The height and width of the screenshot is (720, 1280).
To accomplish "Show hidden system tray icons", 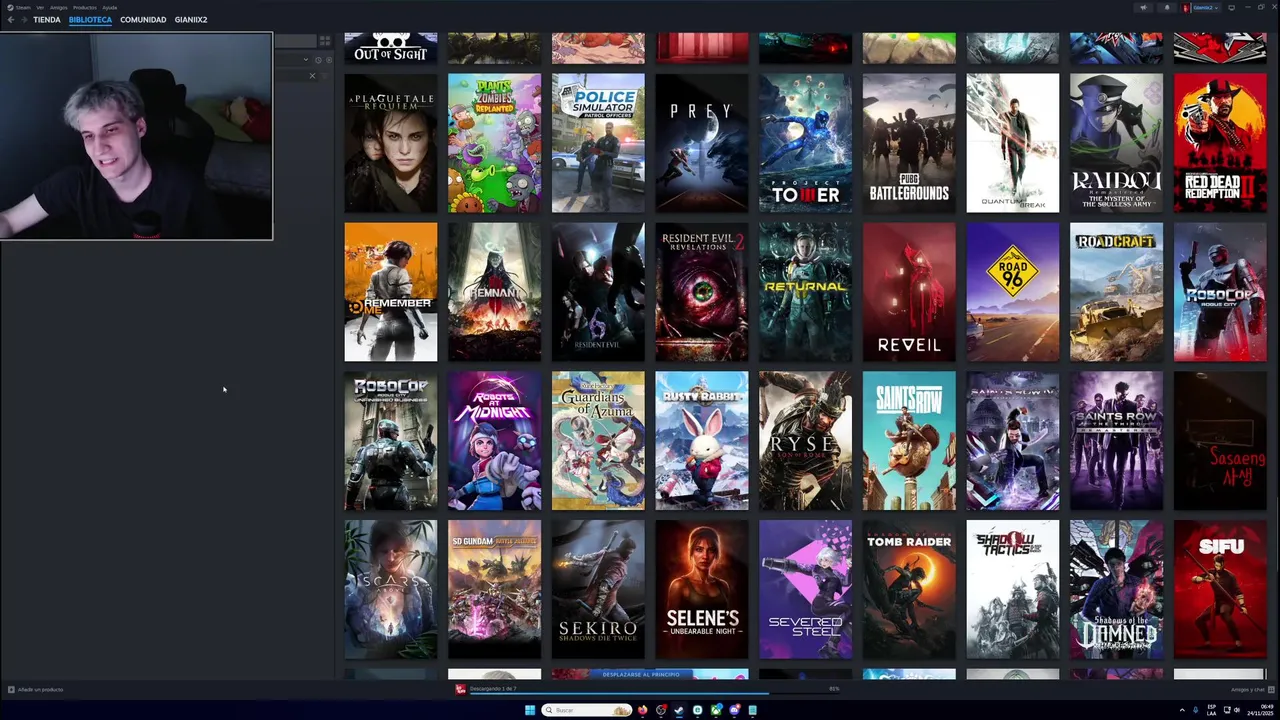I will [x=1182, y=710].
